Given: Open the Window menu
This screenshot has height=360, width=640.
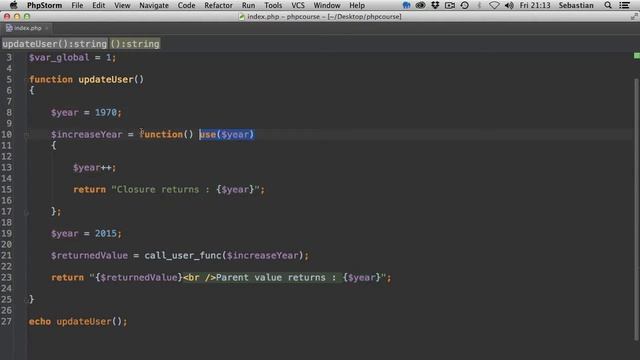Looking at the screenshot, I should click(327, 5).
